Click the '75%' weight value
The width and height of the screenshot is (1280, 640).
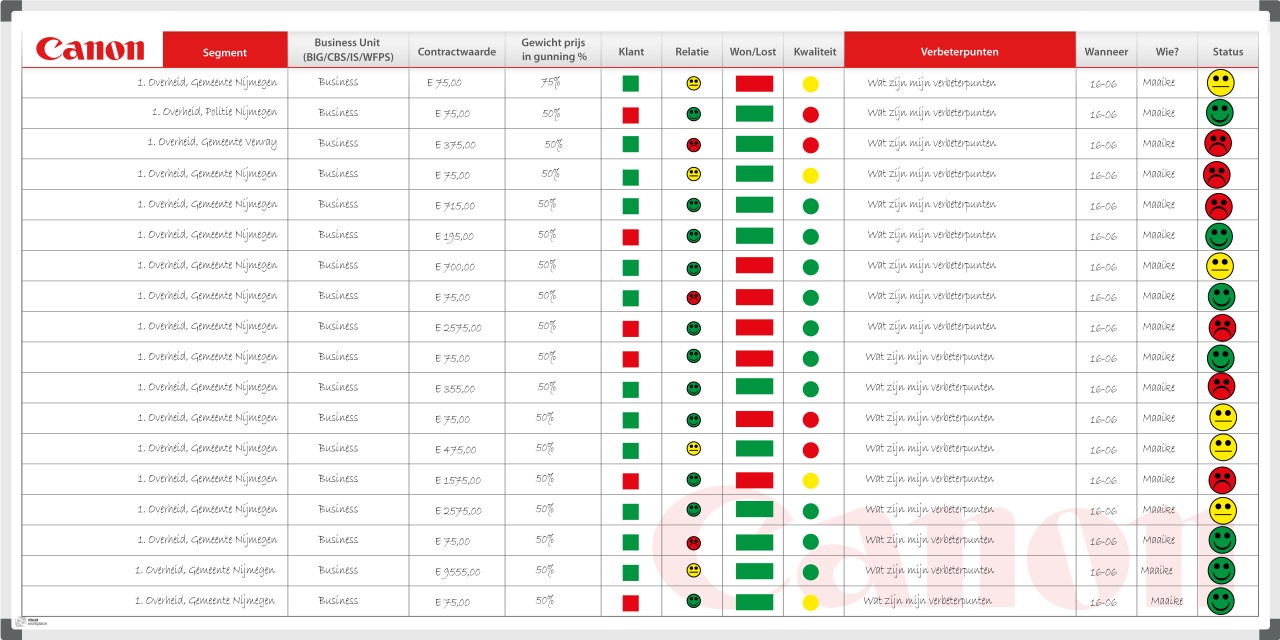click(550, 83)
